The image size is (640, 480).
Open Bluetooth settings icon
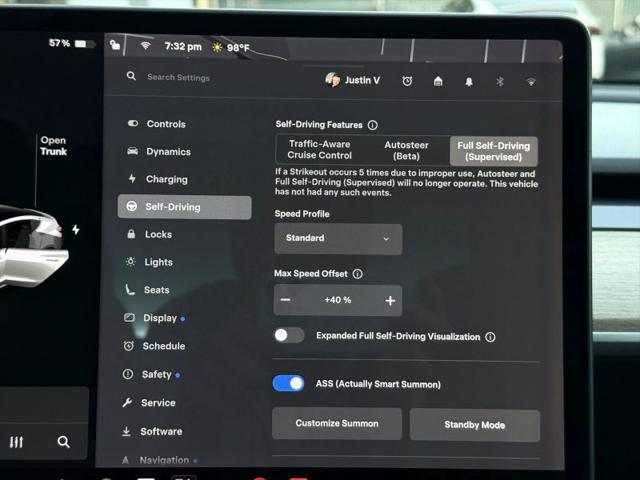coord(500,82)
